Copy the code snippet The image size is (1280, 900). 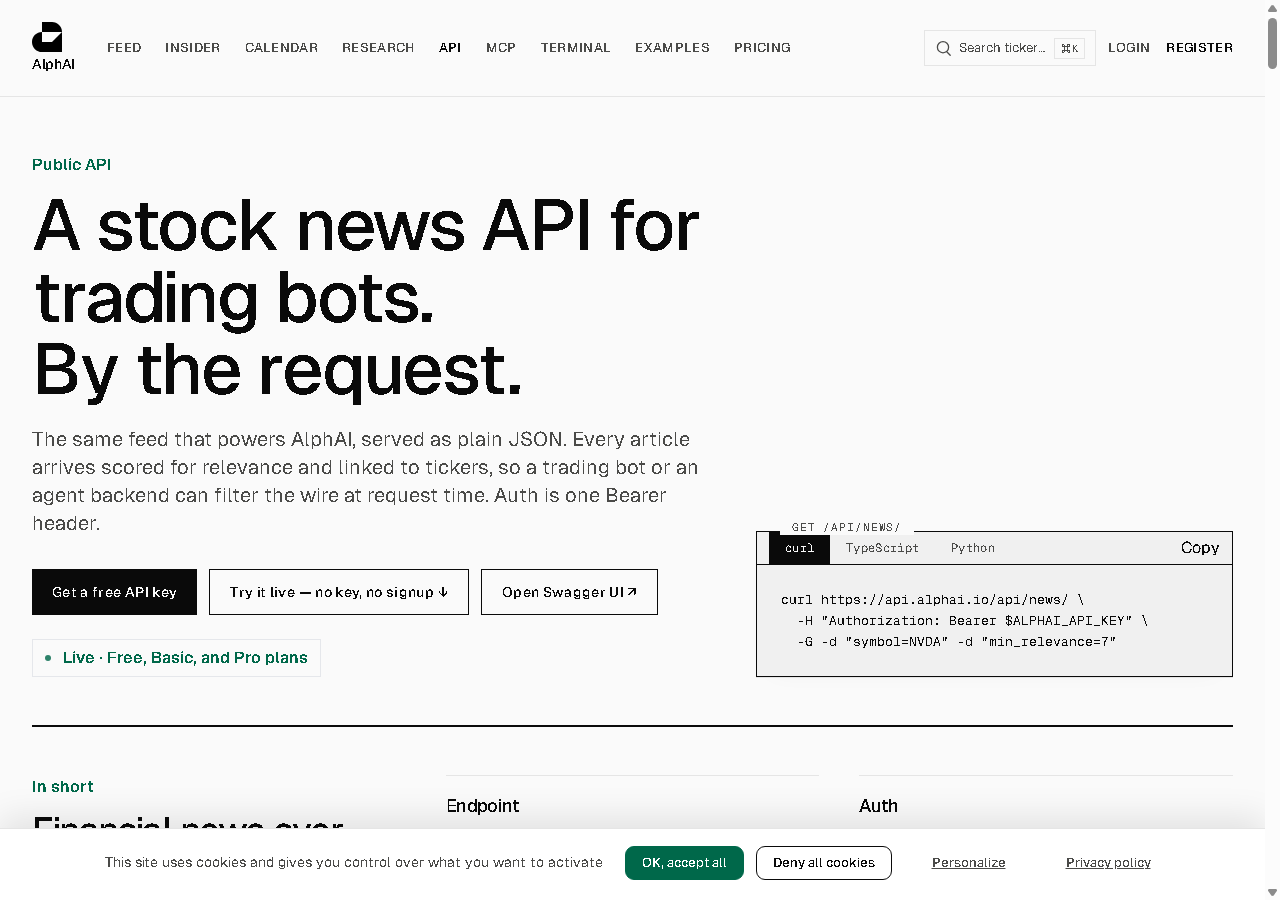1200,548
